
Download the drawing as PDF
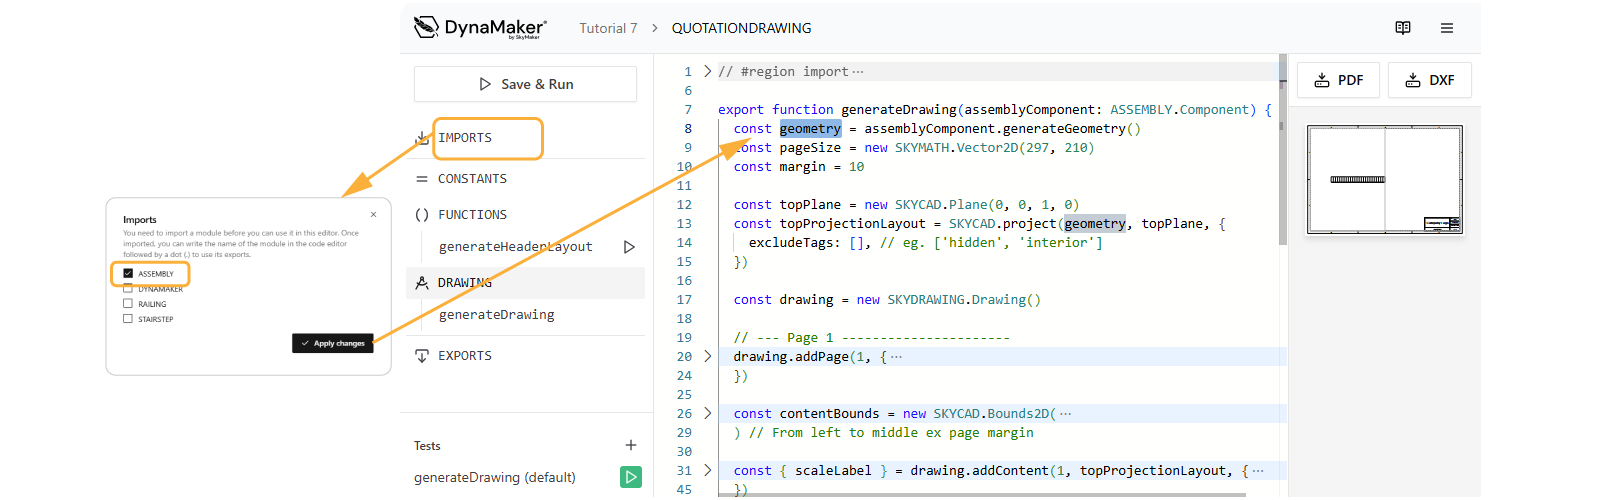click(x=1338, y=80)
